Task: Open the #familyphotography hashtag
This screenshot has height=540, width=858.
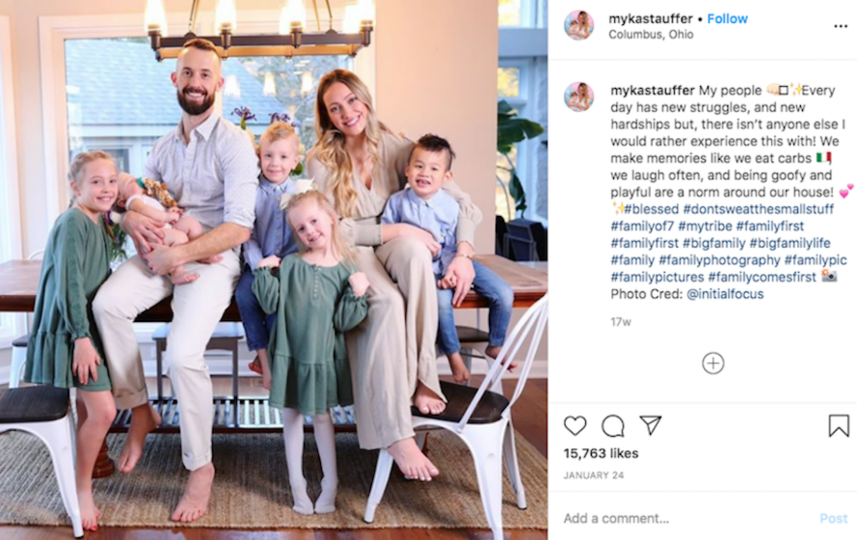Action: 720,260
